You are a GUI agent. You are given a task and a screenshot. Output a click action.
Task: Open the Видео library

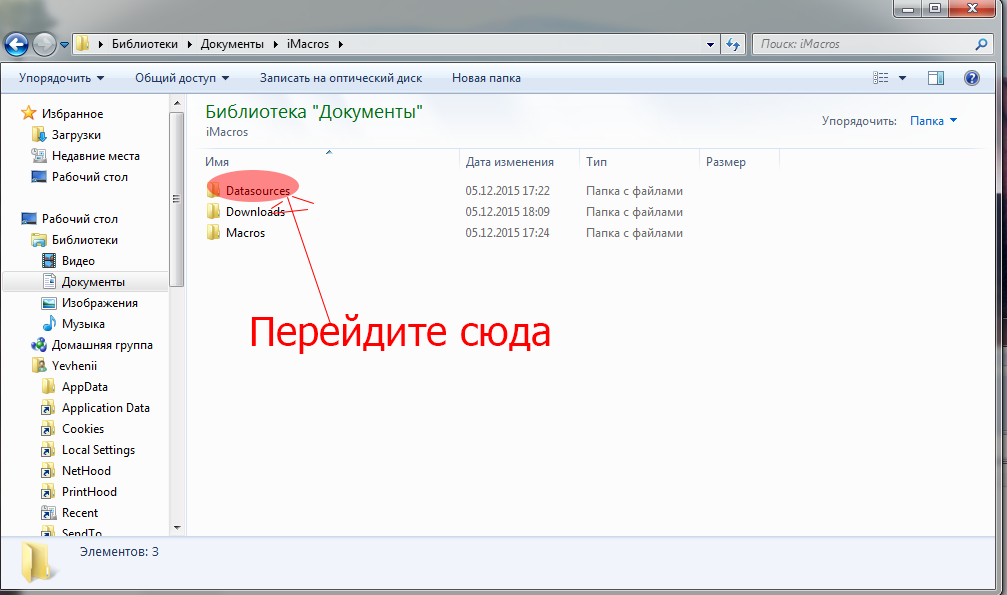(x=78, y=261)
